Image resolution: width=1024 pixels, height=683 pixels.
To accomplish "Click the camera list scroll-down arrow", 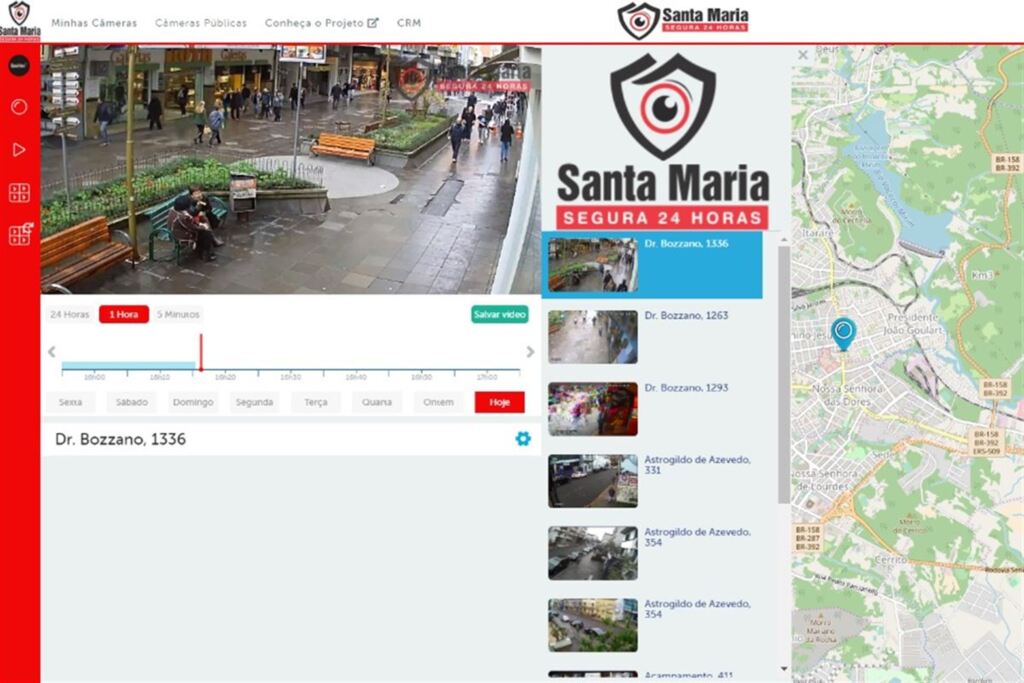I will [x=784, y=669].
